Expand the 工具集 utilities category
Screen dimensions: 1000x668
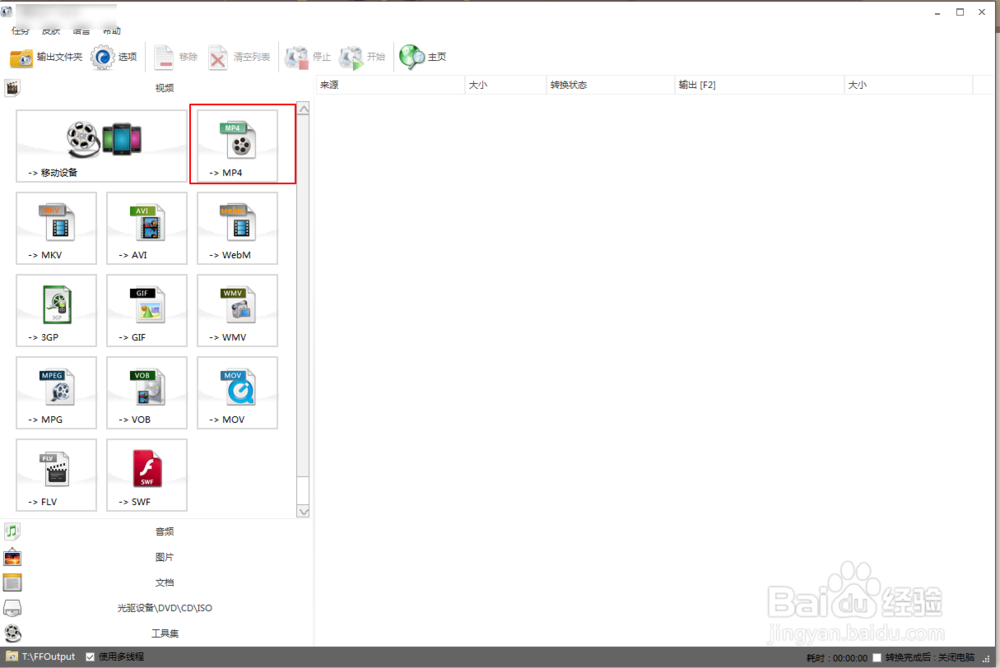tap(156, 634)
